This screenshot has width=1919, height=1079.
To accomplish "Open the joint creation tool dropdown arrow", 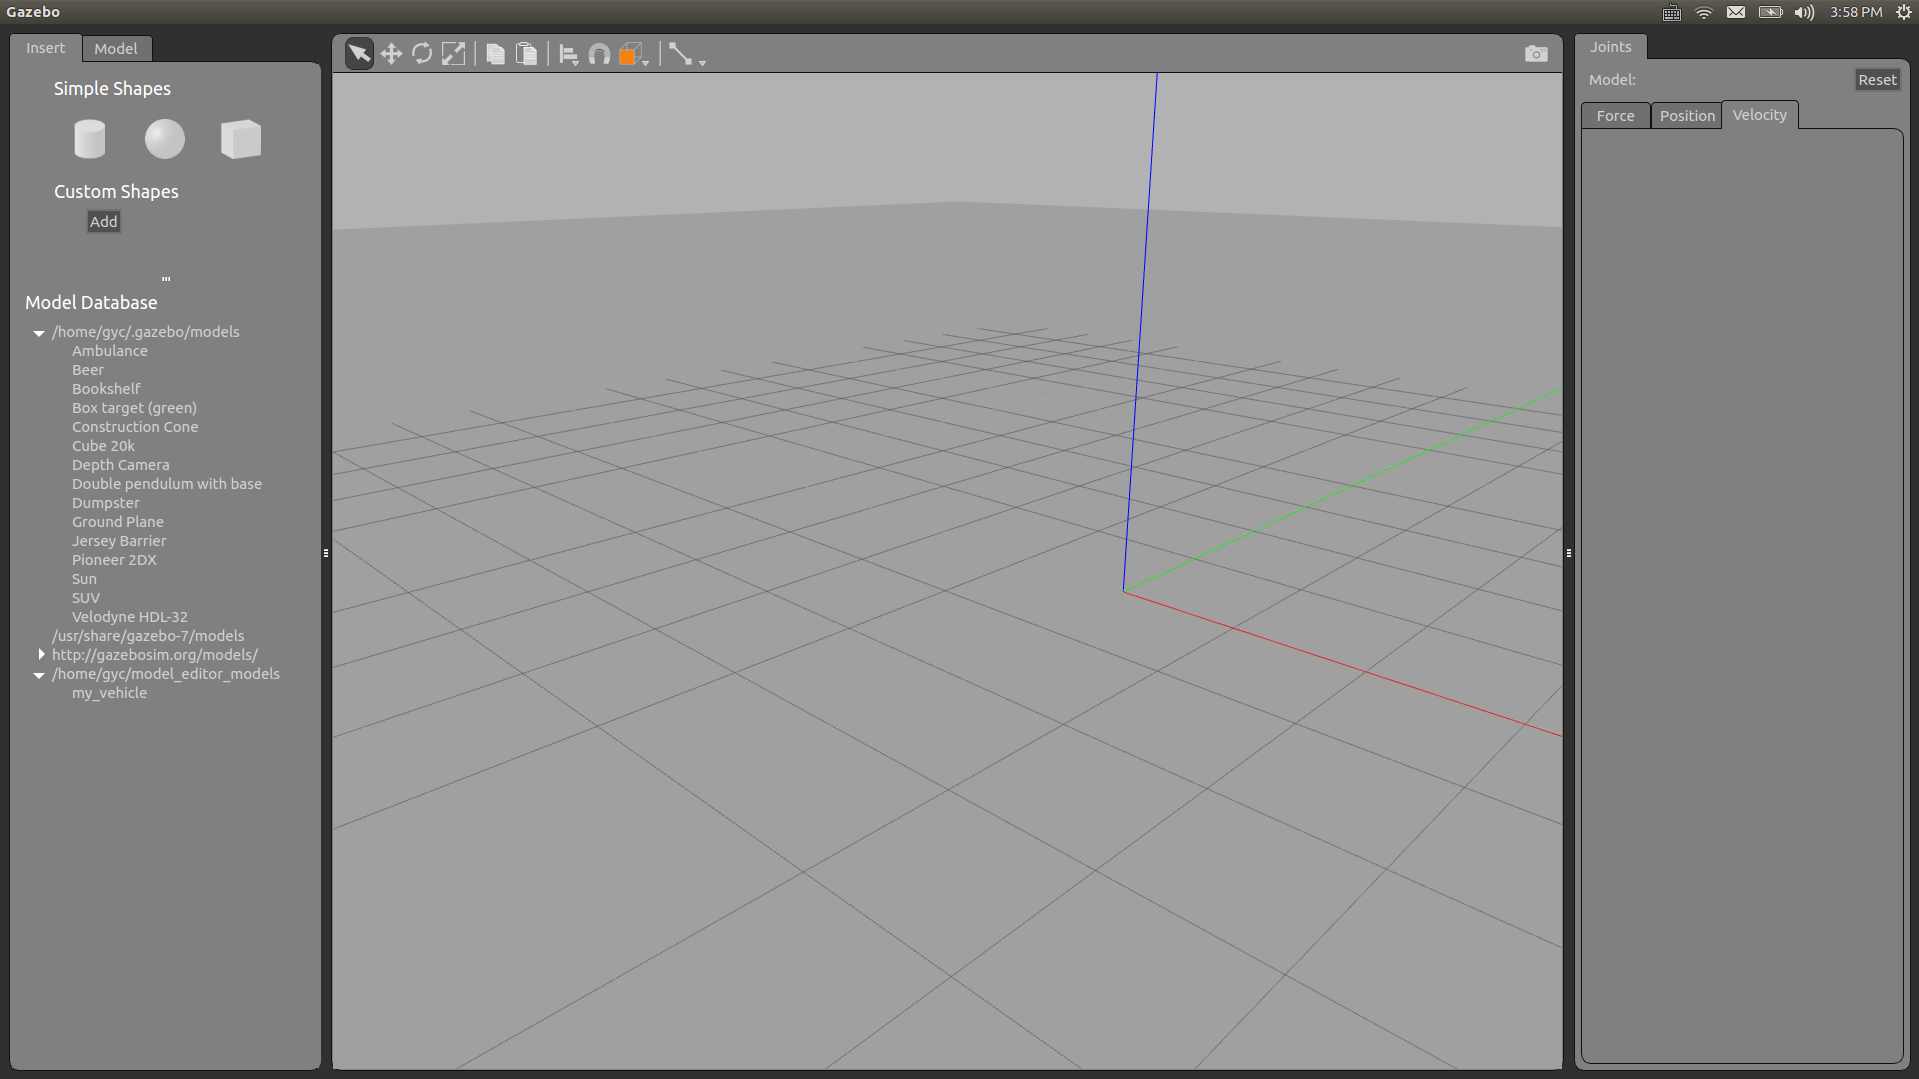I will coord(703,63).
